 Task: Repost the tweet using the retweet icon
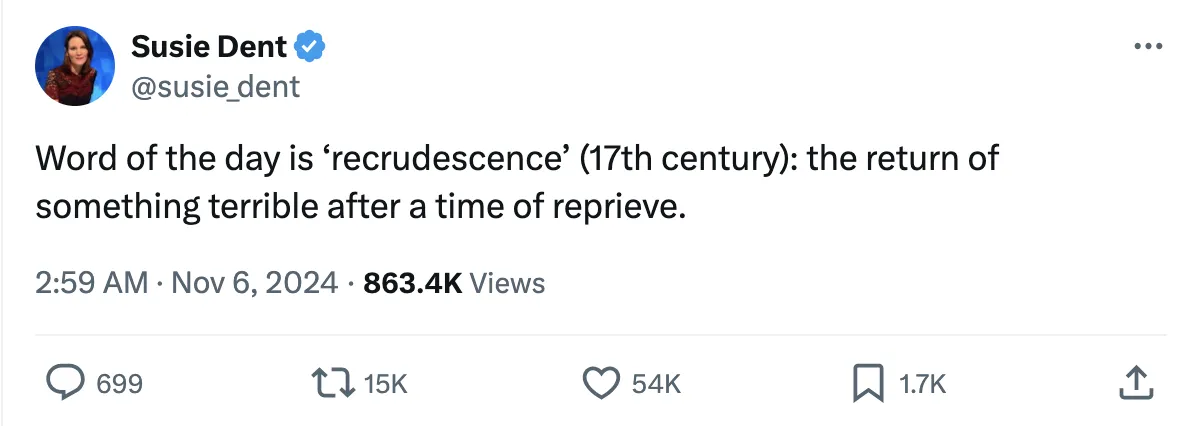(x=337, y=382)
